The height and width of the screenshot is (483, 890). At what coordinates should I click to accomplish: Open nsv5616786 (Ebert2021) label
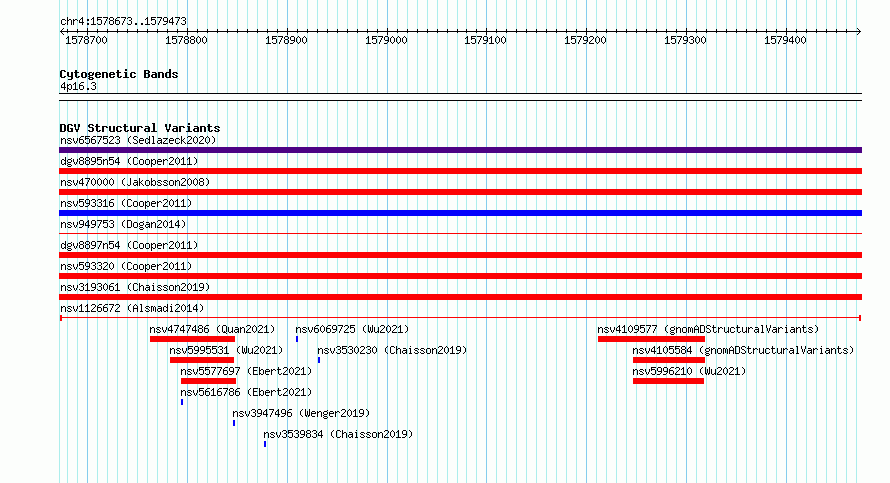(x=246, y=392)
